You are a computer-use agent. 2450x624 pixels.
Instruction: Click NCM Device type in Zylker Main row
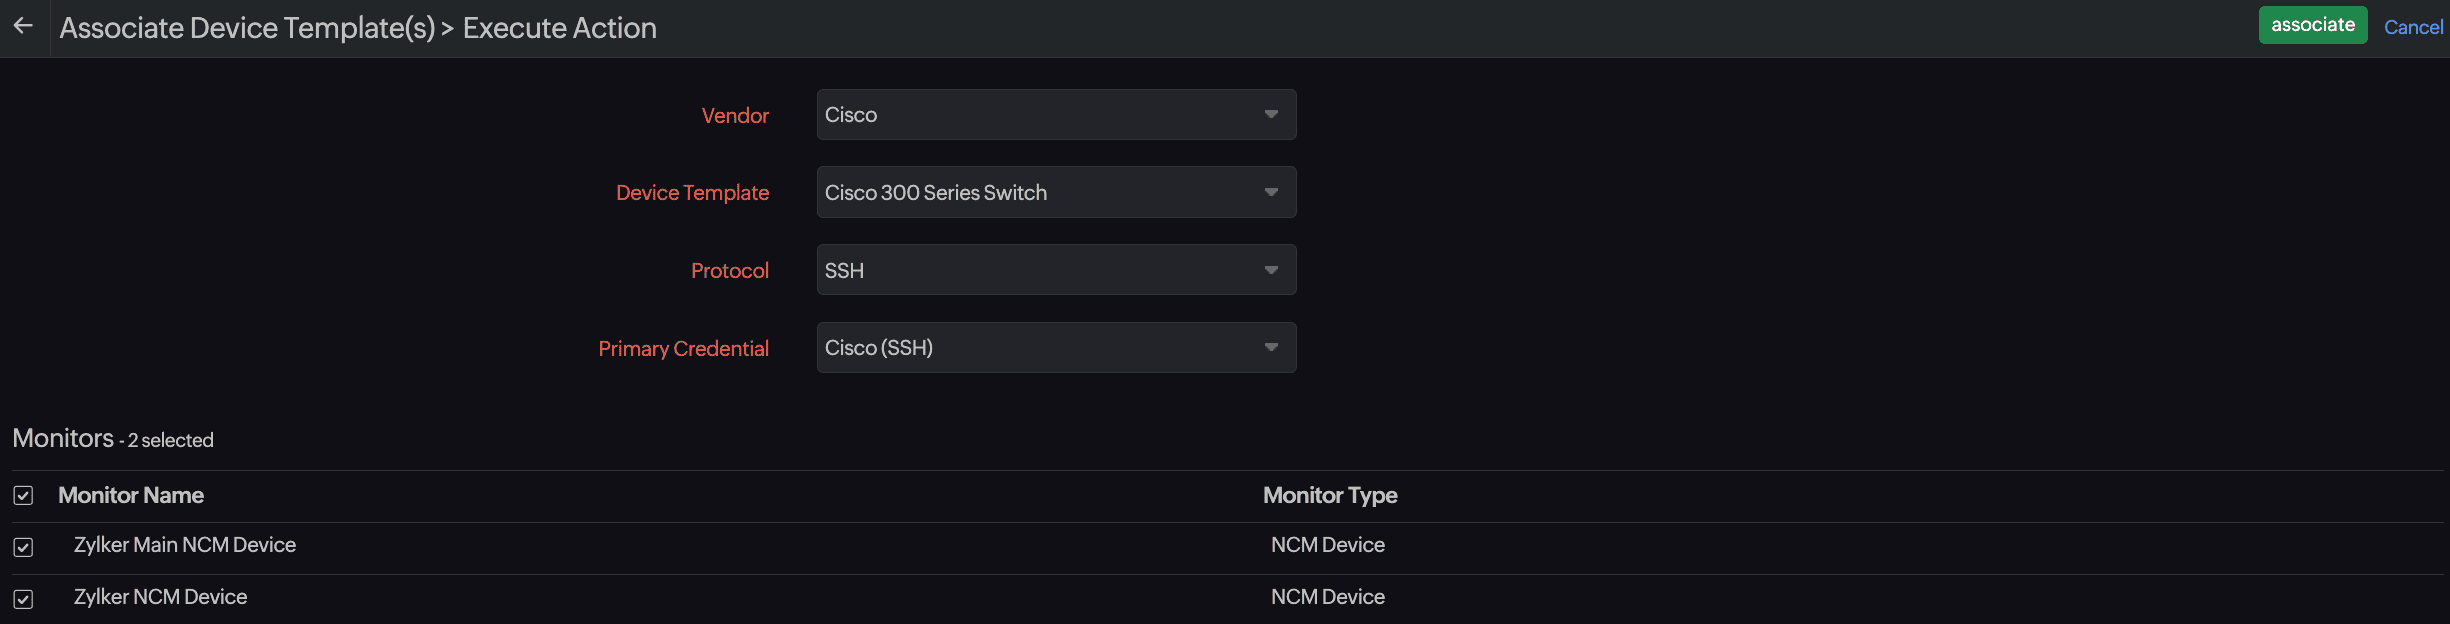coord(1327,545)
